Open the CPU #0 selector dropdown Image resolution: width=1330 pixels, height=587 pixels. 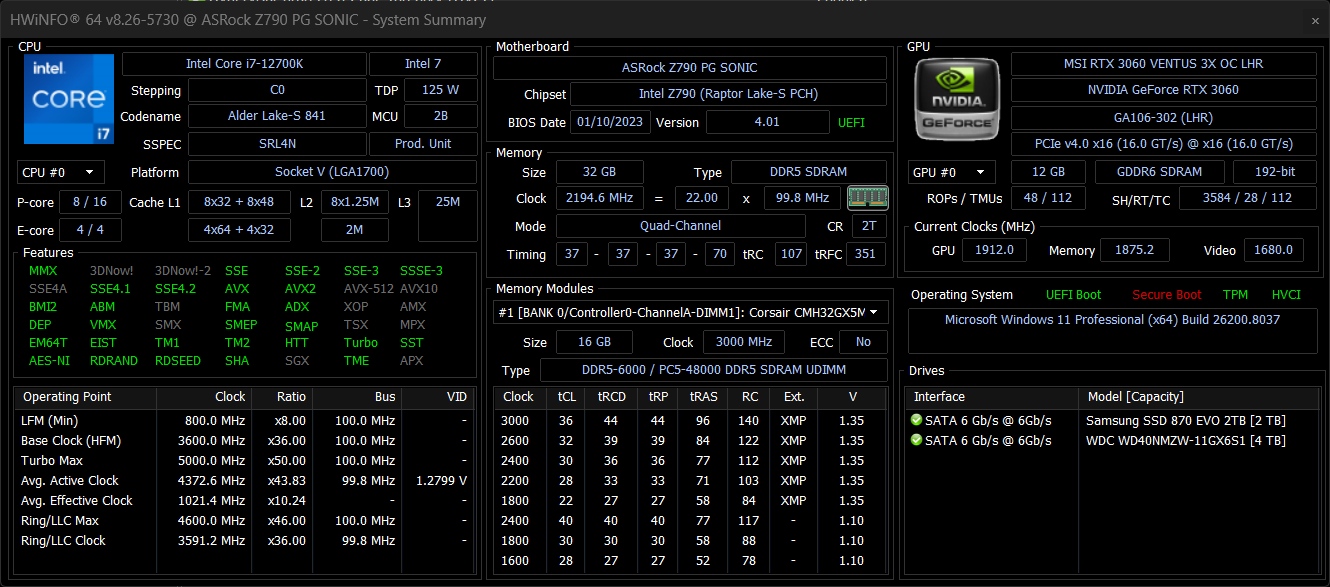click(61, 172)
